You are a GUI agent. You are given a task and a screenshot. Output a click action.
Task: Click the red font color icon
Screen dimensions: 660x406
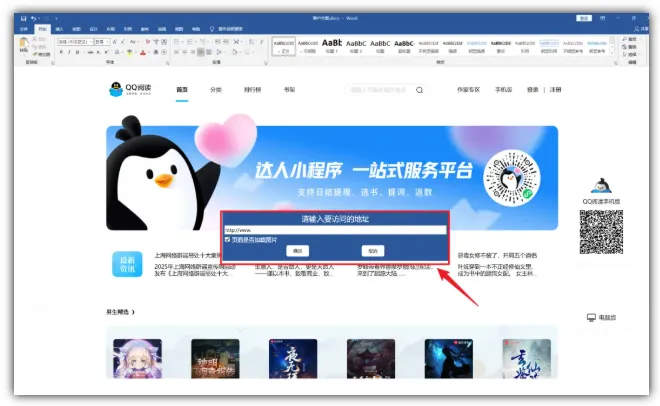pyautogui.click(x=143, y=52)
